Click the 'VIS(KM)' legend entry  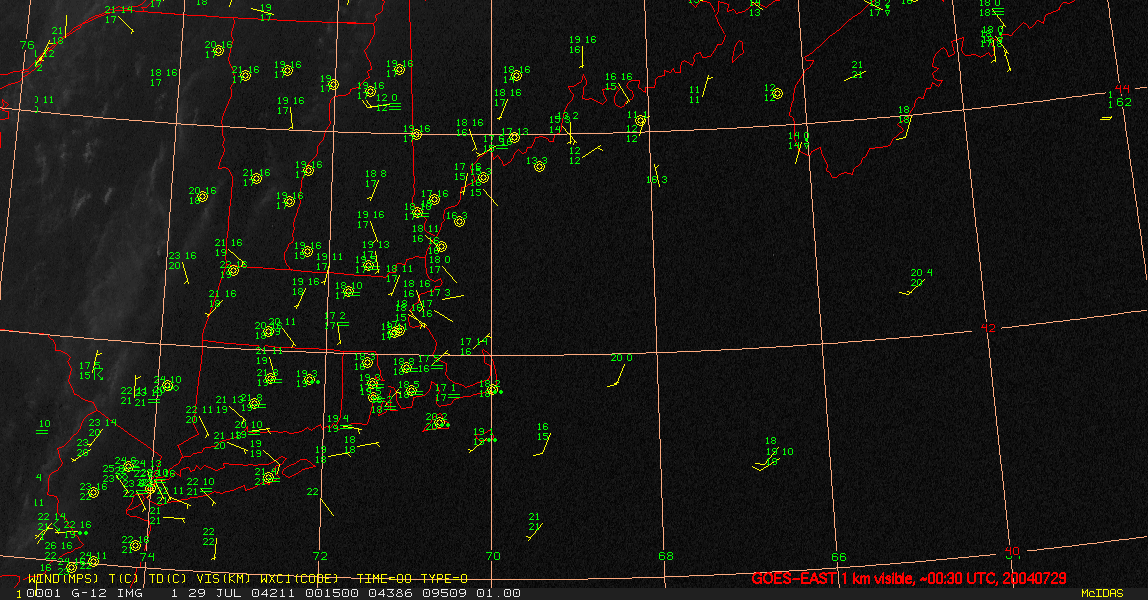point(223,578)
